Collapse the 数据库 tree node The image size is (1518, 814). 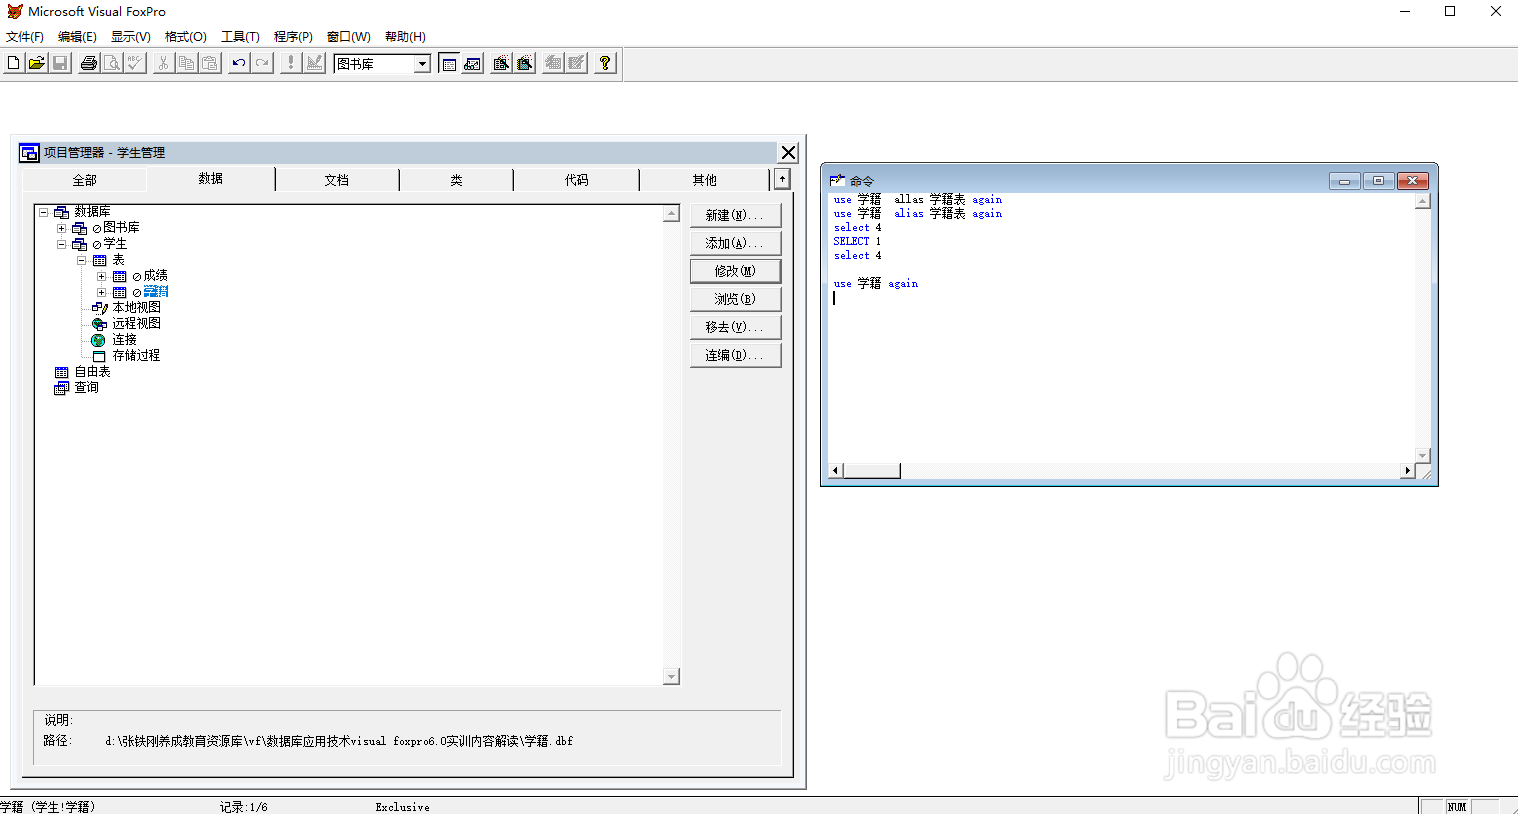point(44,212)
